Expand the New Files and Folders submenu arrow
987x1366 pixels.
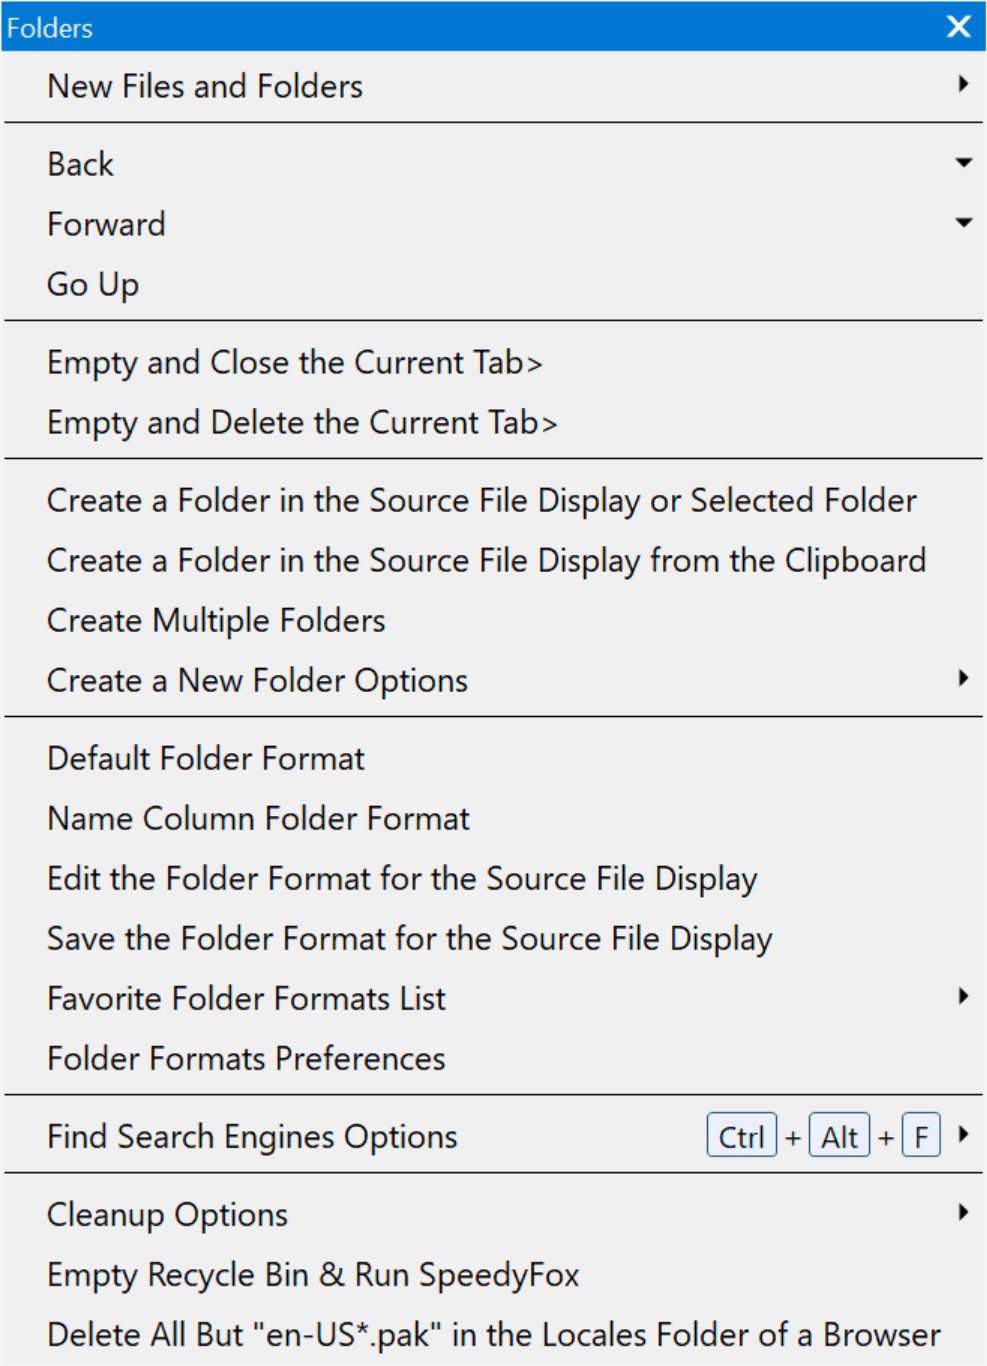[x=963, y=84]
